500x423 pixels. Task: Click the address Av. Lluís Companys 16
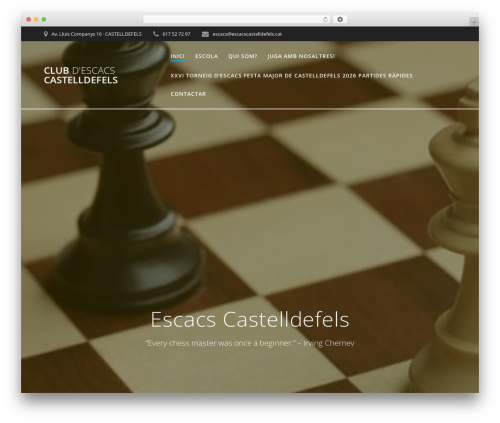click(96, 34)
